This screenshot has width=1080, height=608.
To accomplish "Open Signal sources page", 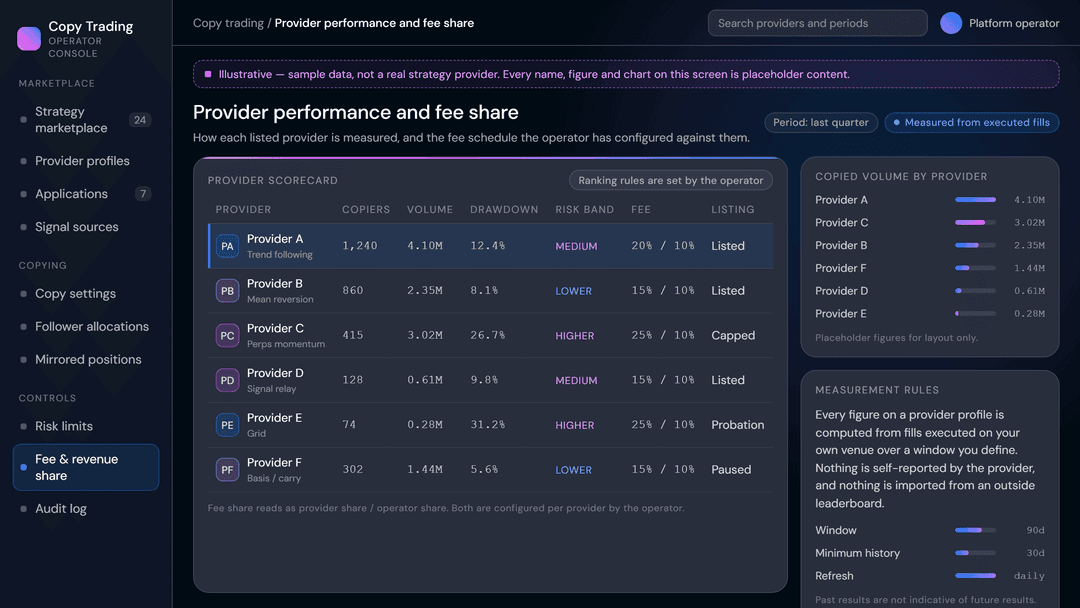I will coord(85,227).
